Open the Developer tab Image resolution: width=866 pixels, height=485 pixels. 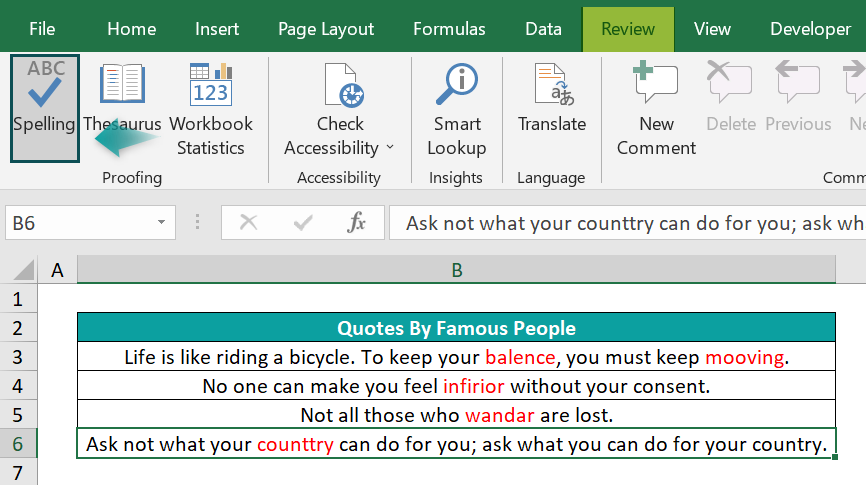(810, 29)
